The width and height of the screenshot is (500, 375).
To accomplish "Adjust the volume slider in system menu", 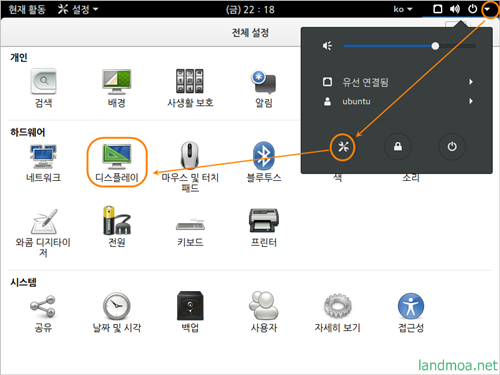I will (x=409, y=46).
